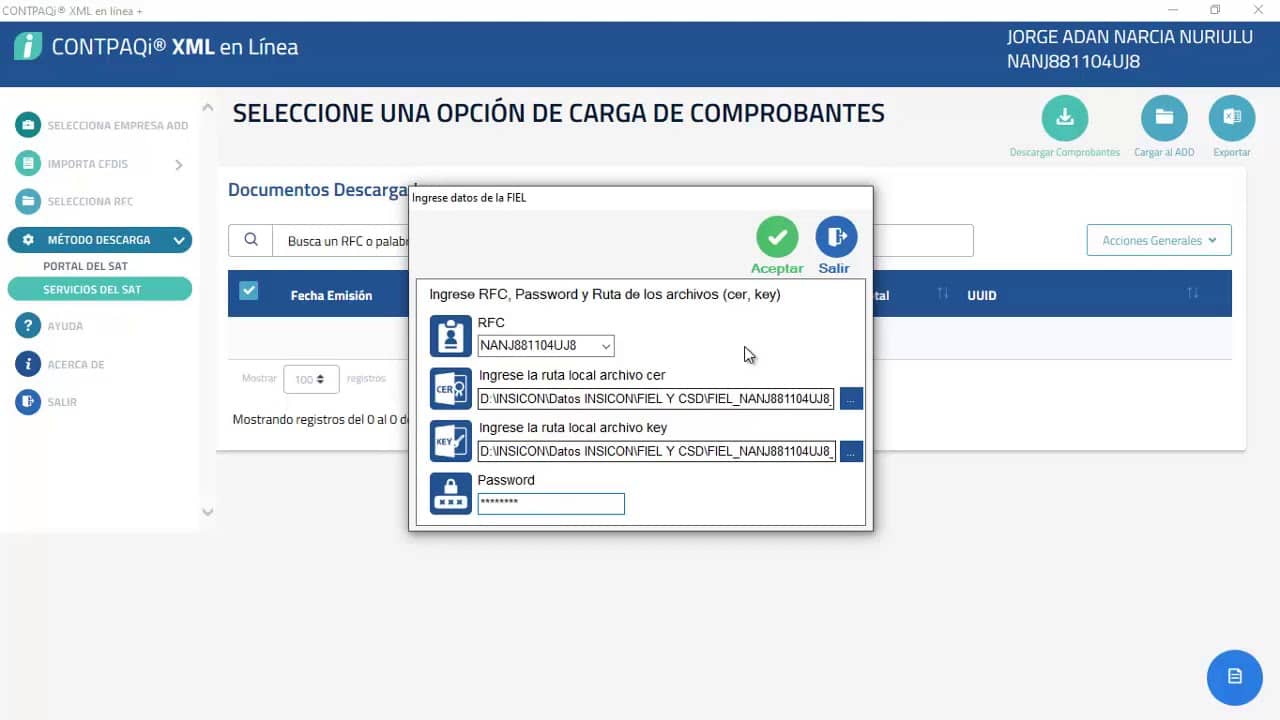Click the Exportar label
Screen dimensions: 1280x720
tap(1232, 152)
